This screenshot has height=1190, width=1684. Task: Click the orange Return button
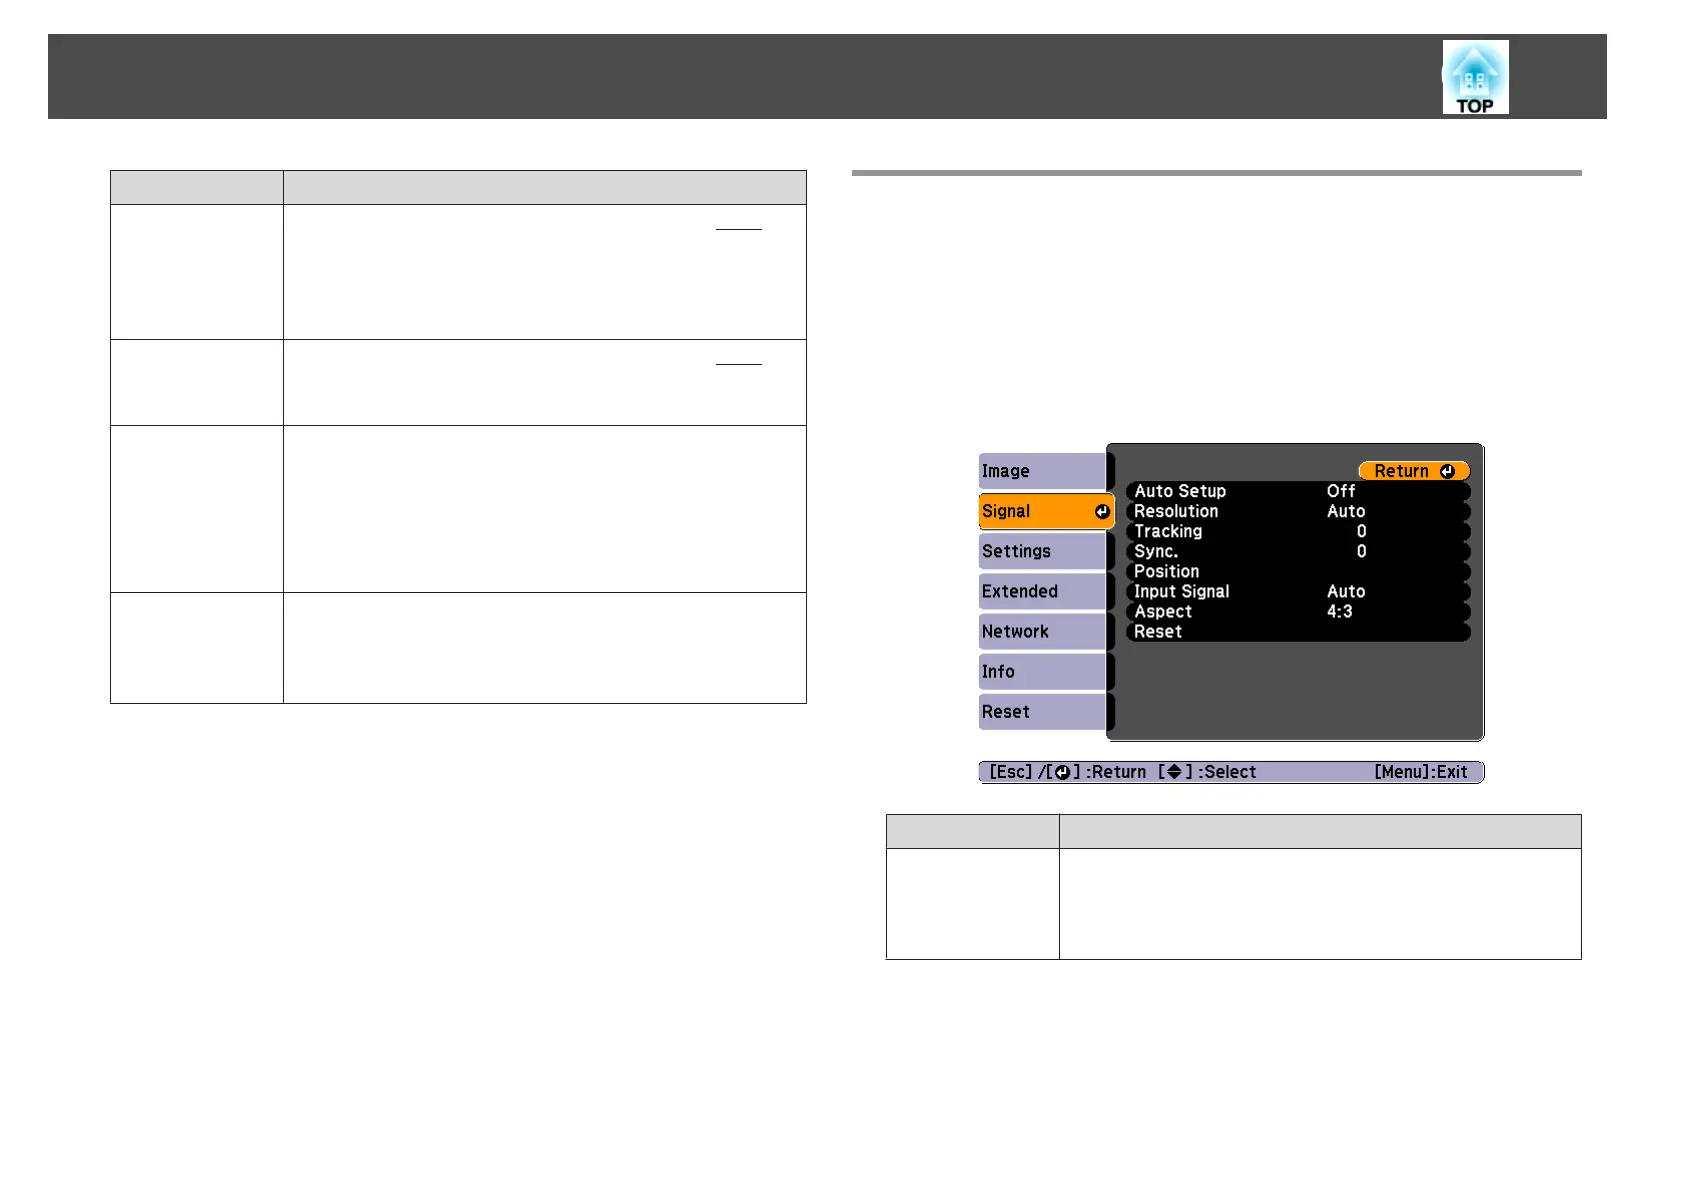pos(1414,471)
